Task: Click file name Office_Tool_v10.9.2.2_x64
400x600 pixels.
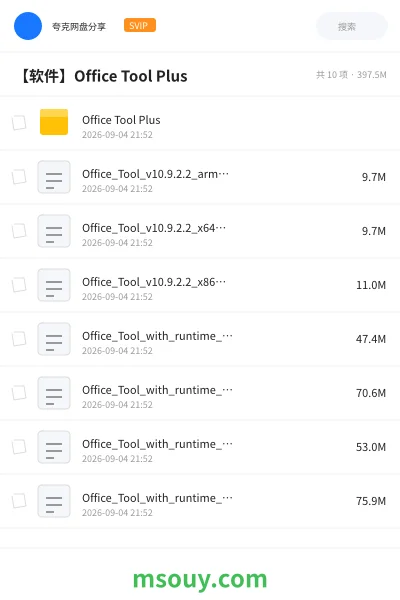Action: [154, 228]
